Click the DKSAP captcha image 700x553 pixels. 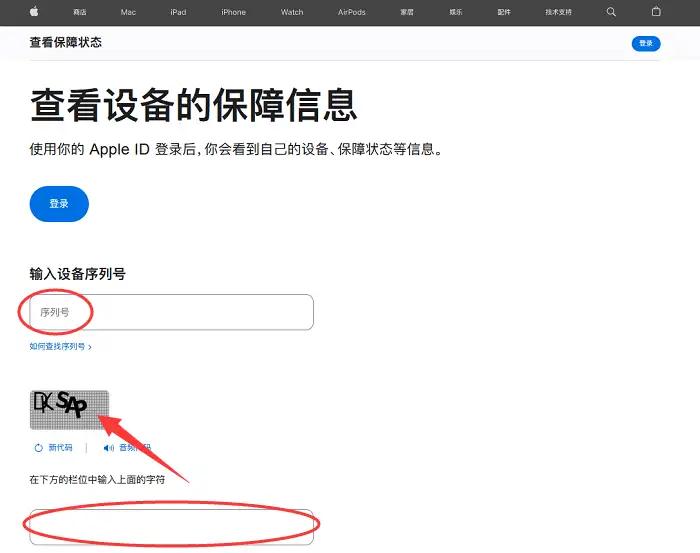[x=69, y=410]
